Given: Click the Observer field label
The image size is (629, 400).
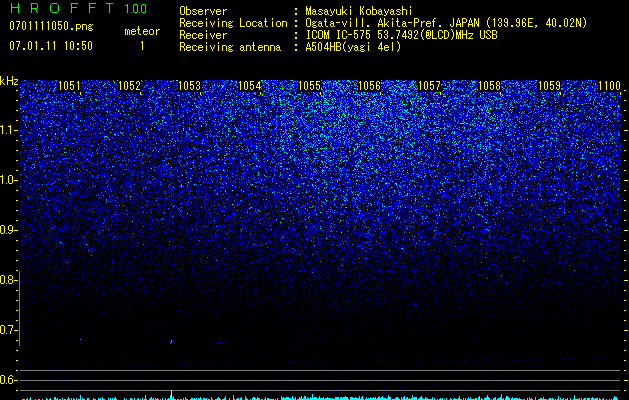Looking at the screenshot, I should [203, 11].
